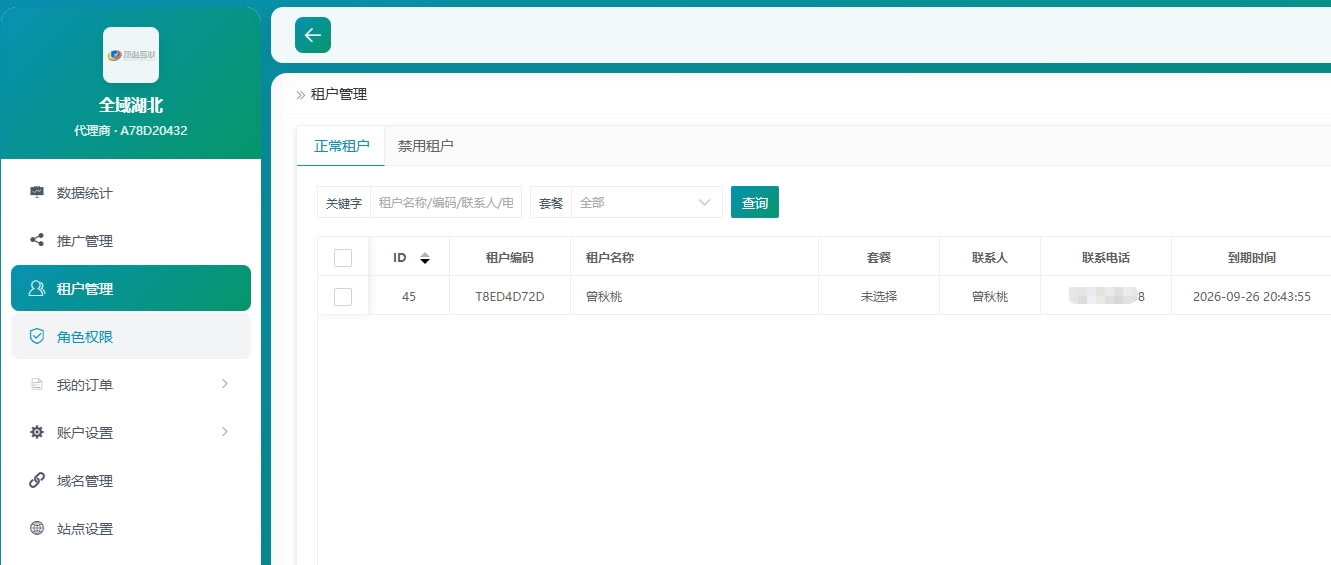Click tenant code T8ED4D72D cell
The width and height of the screenshot is (1331, 565).
510,297
